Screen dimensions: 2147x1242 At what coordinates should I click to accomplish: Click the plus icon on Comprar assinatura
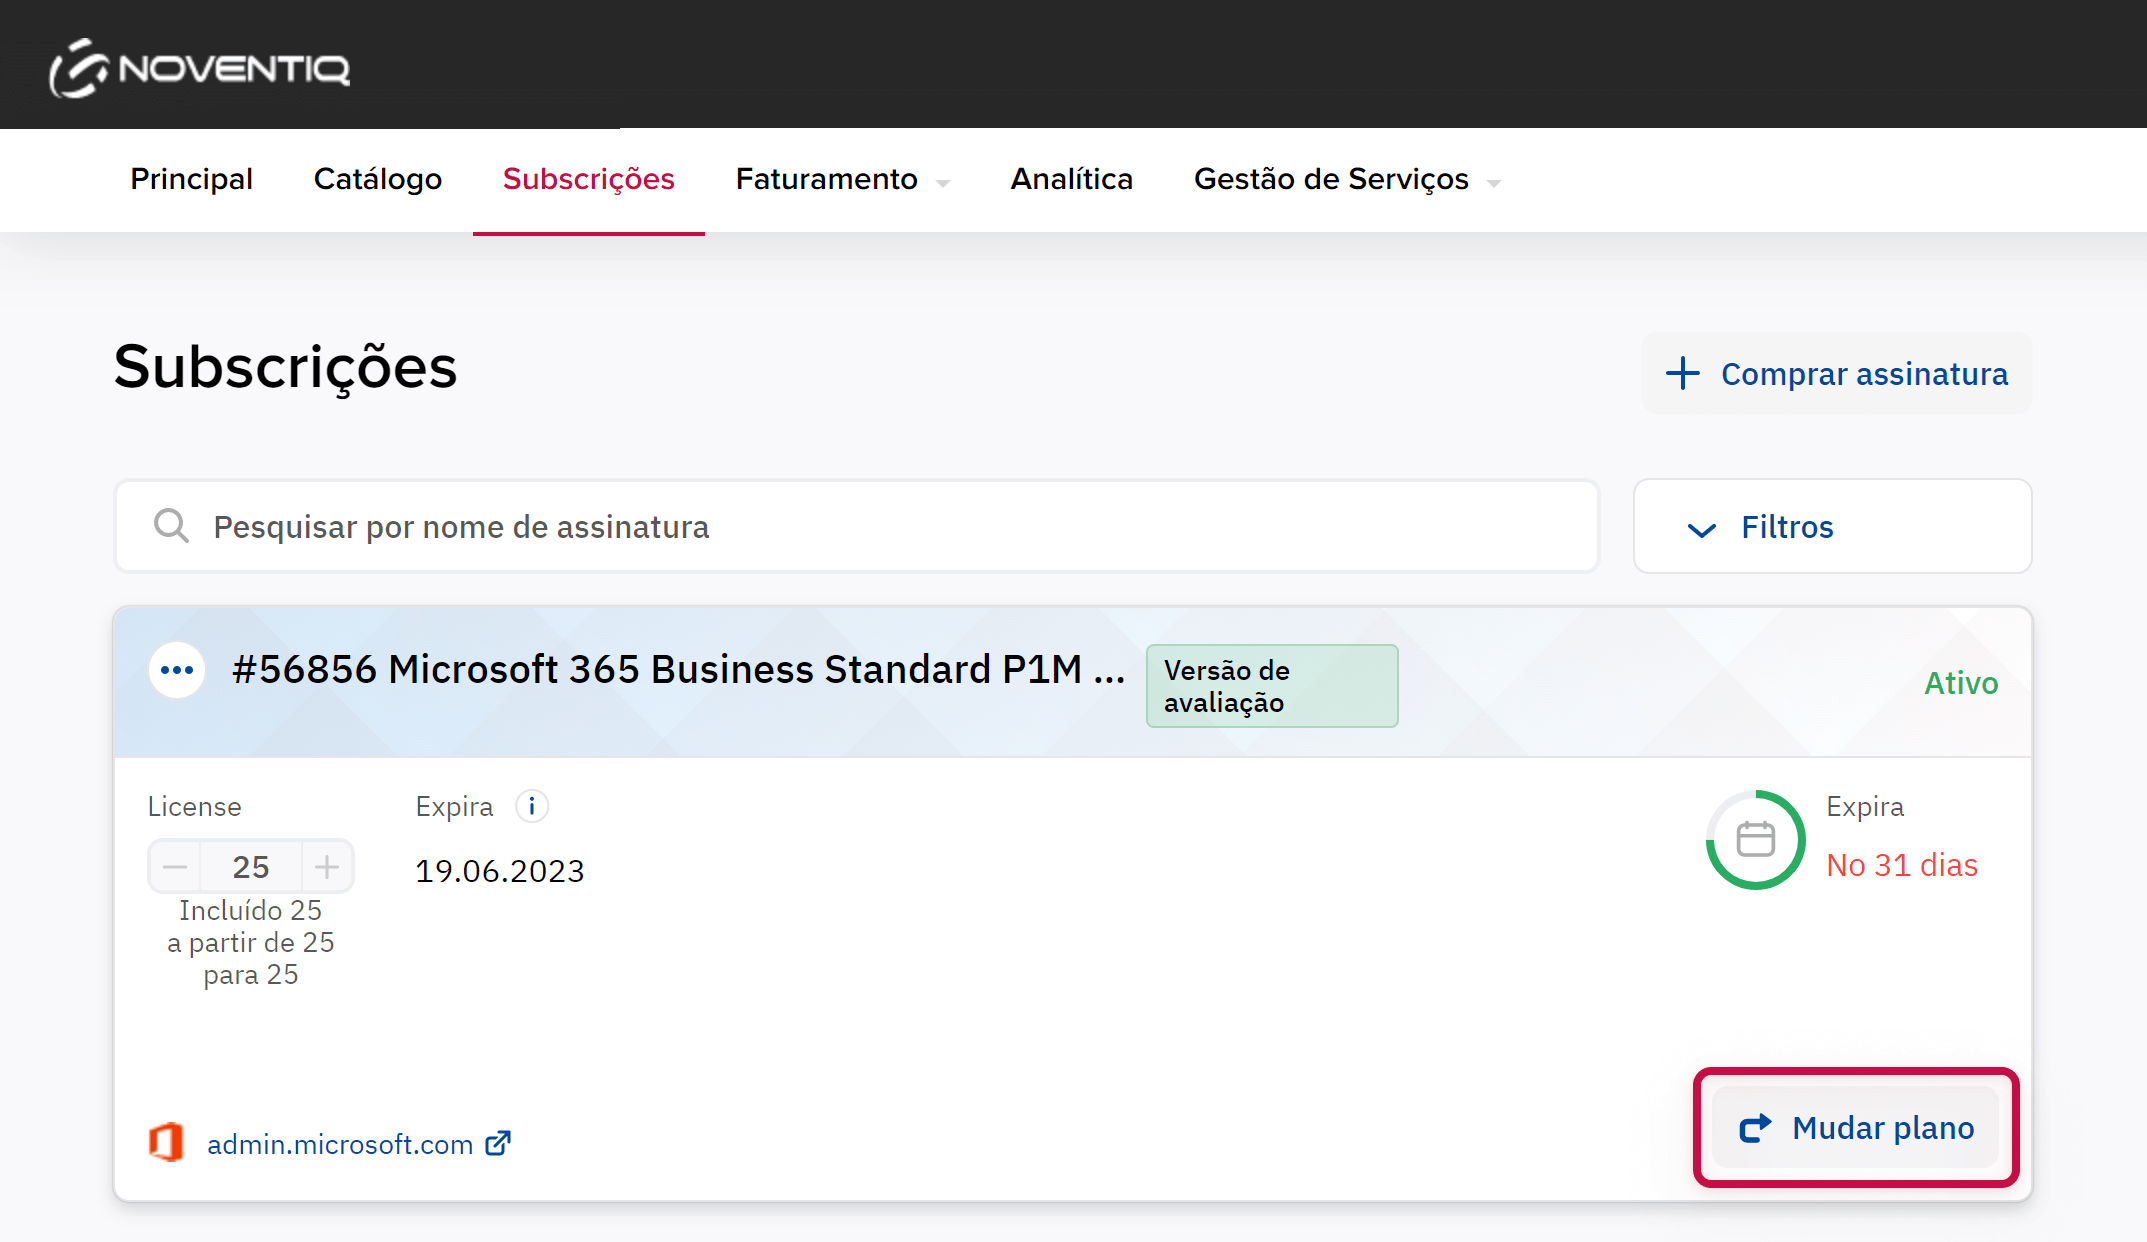pos(1682,373)
